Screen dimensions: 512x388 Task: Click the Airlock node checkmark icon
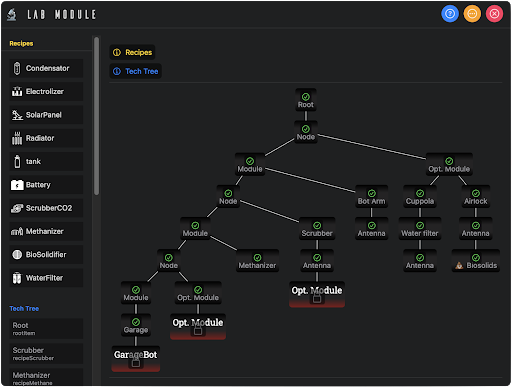pyautogui.click(x=476, y=193)
